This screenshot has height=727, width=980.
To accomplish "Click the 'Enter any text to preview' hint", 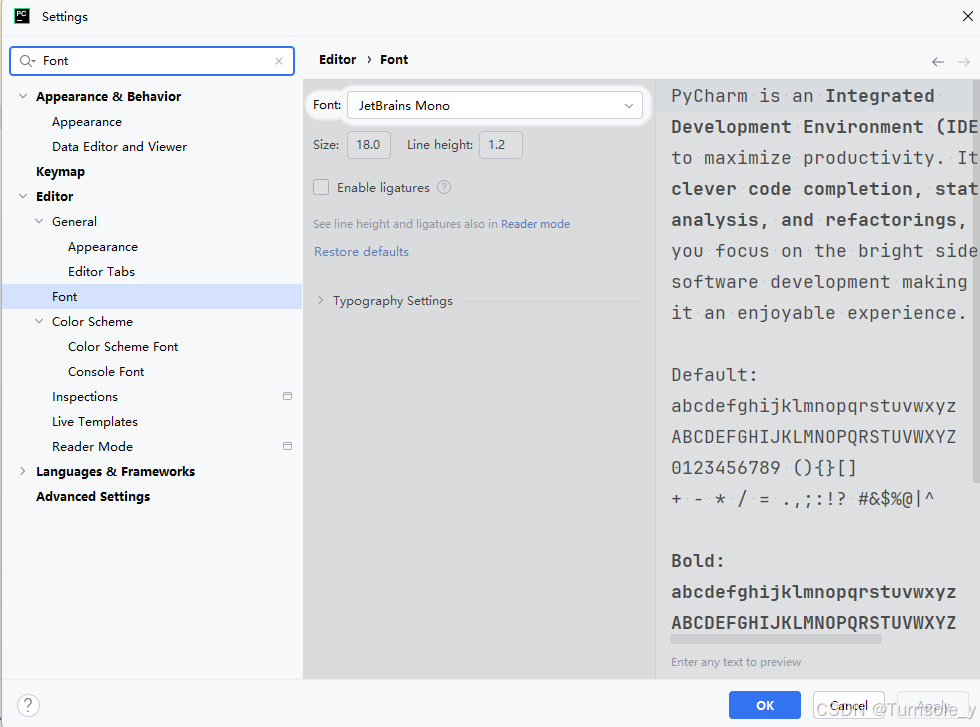I will (x=736, y=661).
